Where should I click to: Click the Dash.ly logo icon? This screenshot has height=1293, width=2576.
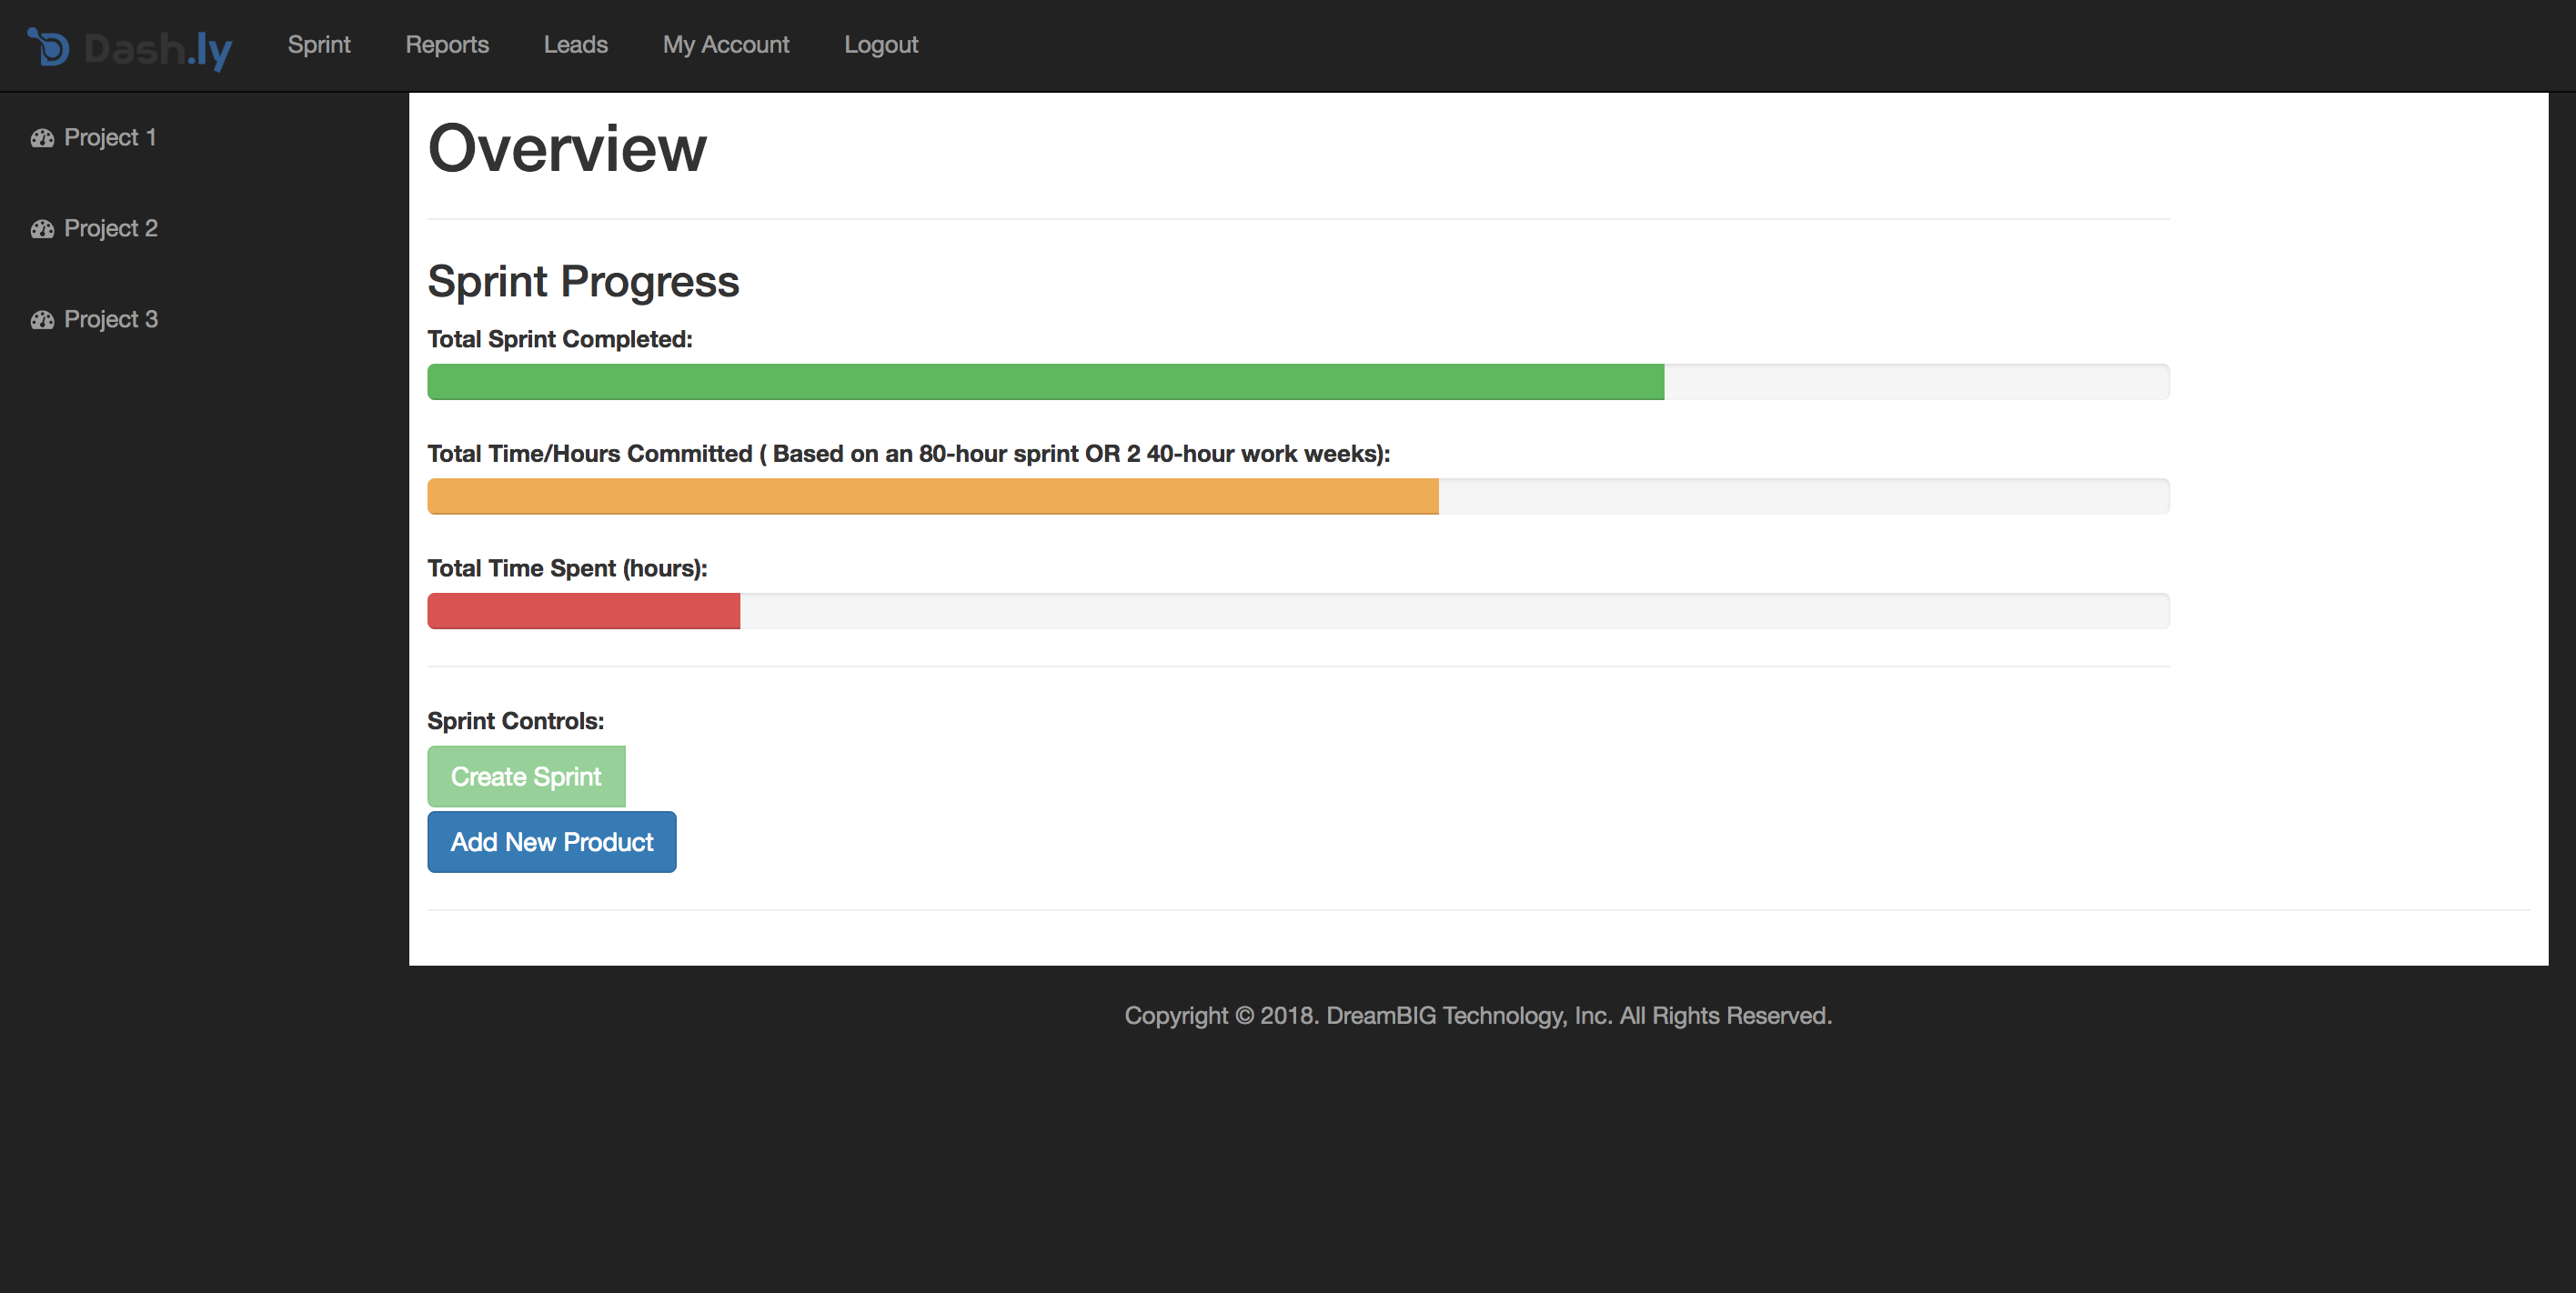(48, 46)
